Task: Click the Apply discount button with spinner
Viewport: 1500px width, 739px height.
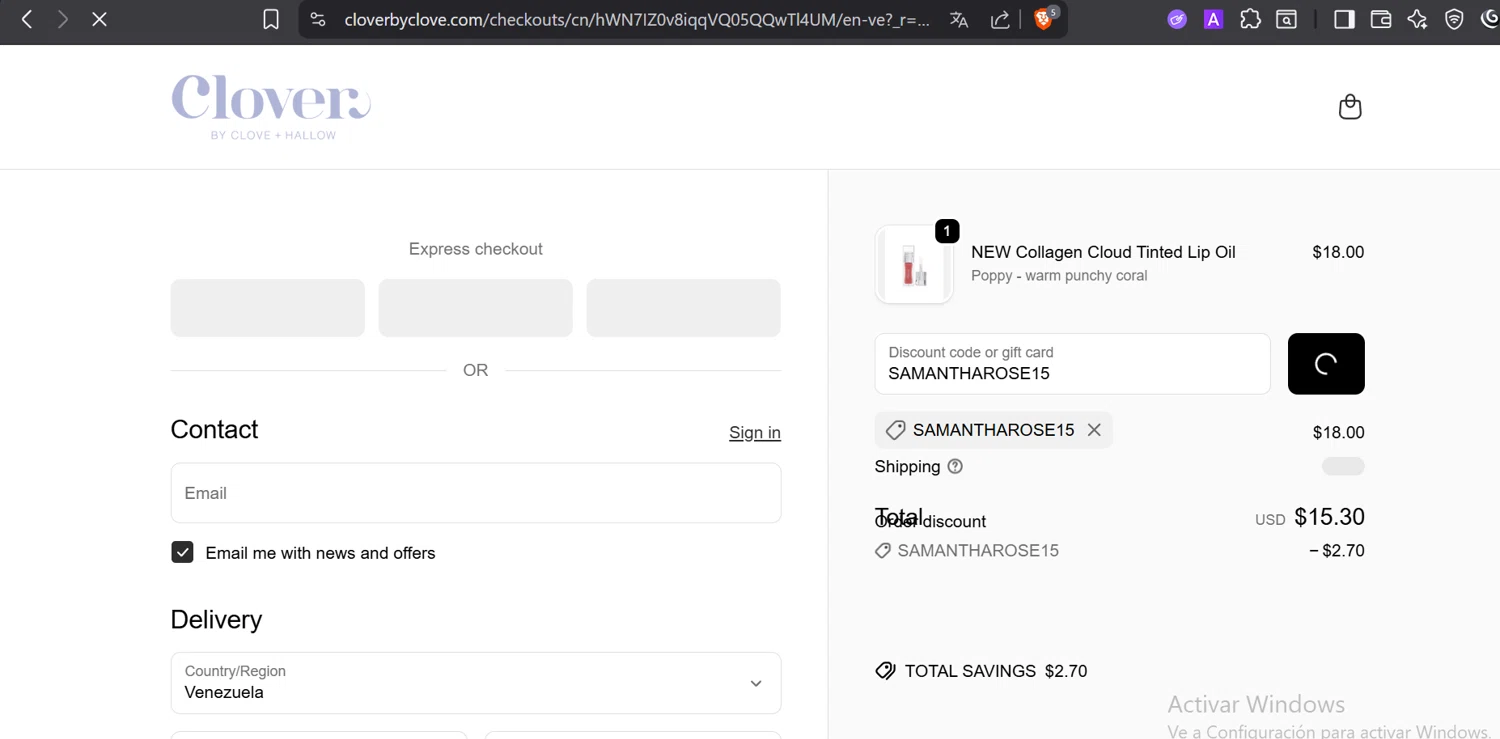Action: (x=1326, y=364)
